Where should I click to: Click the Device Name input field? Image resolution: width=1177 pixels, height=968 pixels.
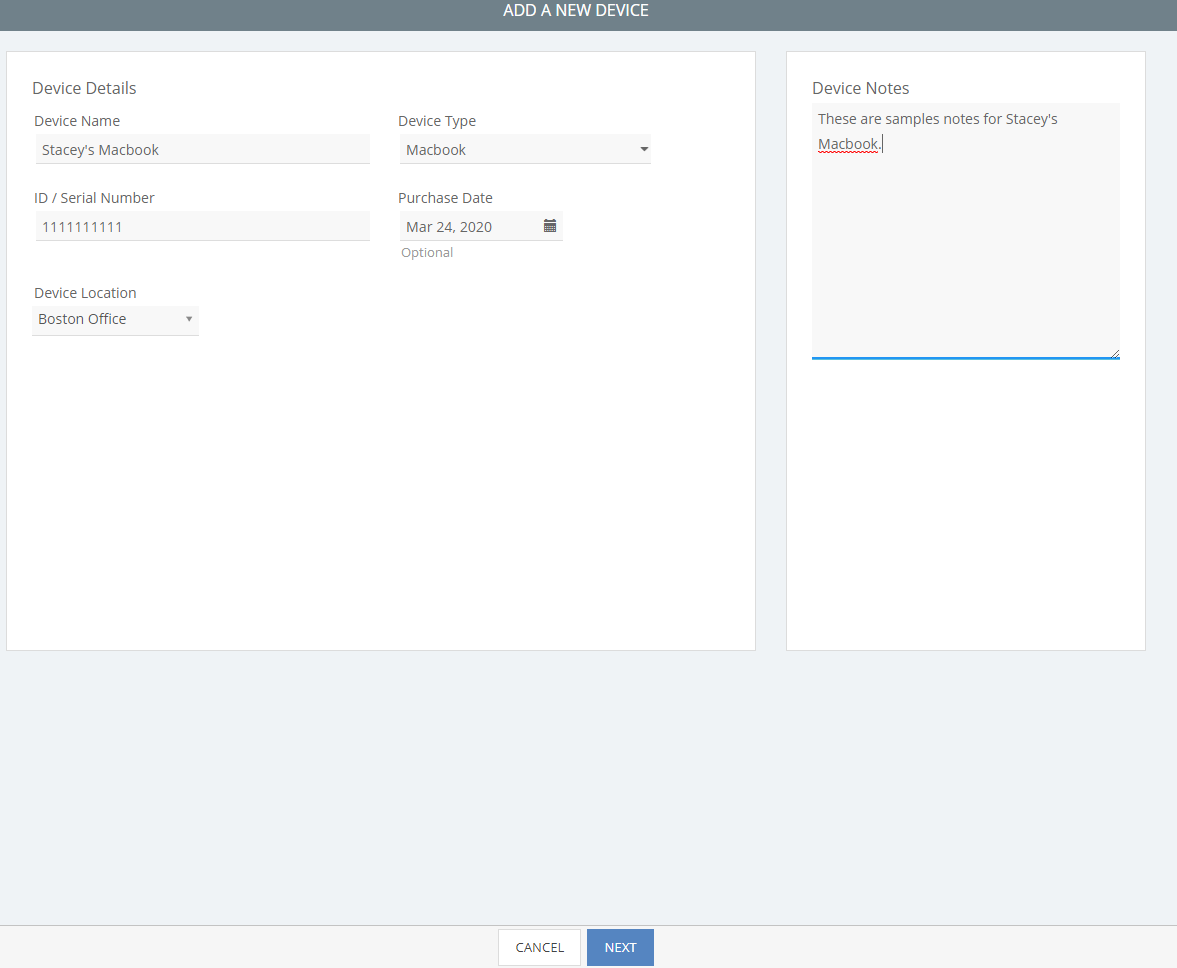click(x=203, y=149)
